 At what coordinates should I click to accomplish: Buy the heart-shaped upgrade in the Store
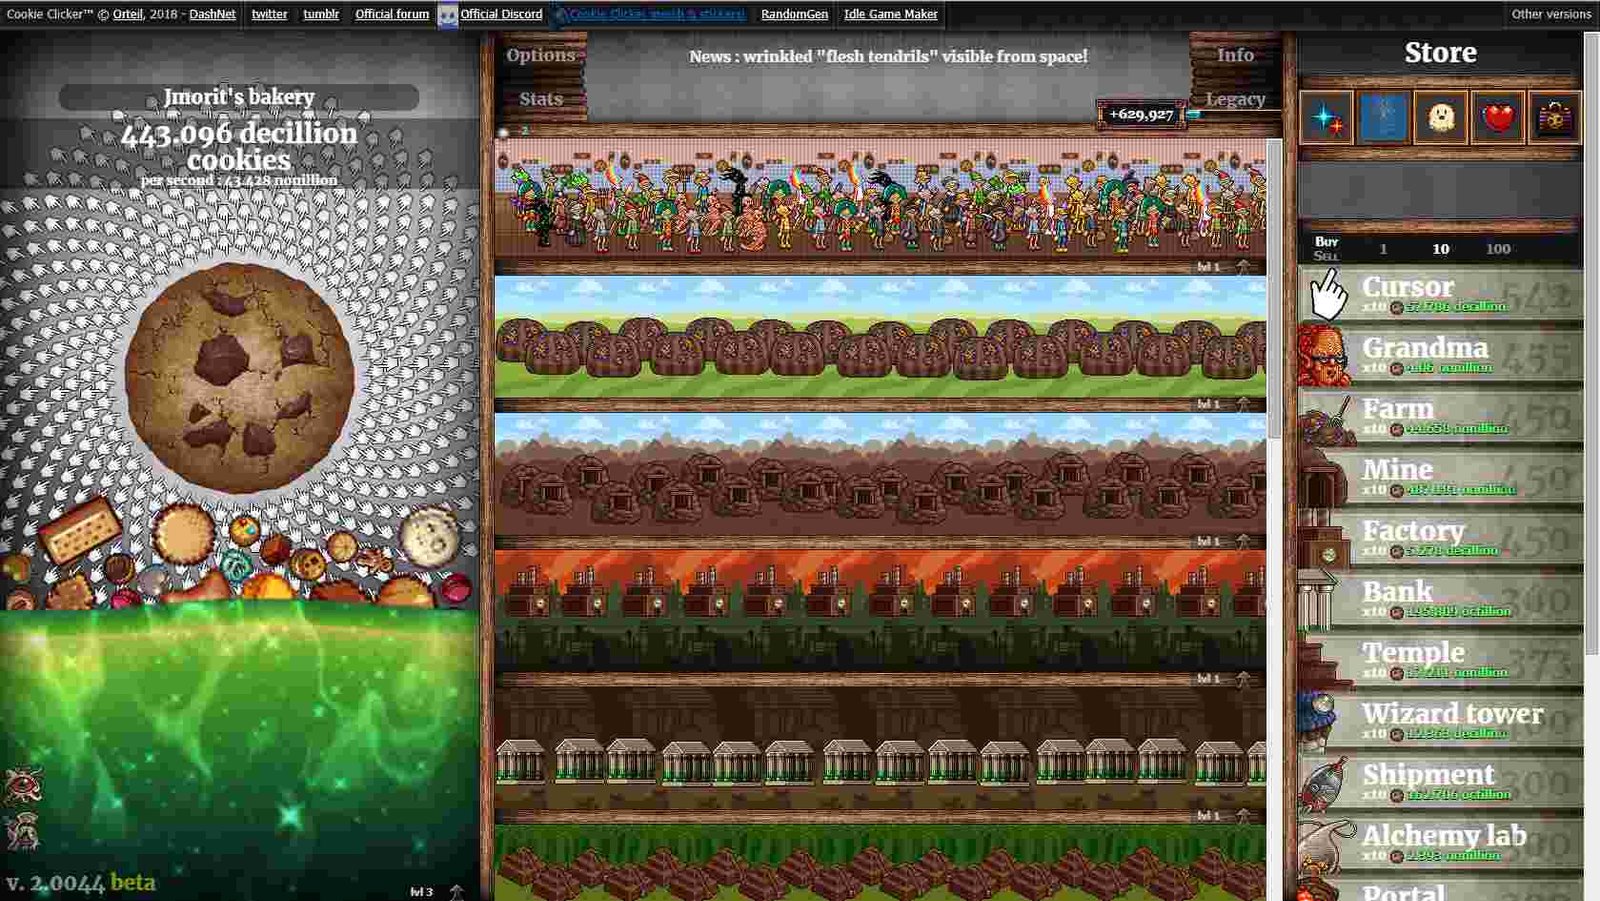pos(1497,118)
